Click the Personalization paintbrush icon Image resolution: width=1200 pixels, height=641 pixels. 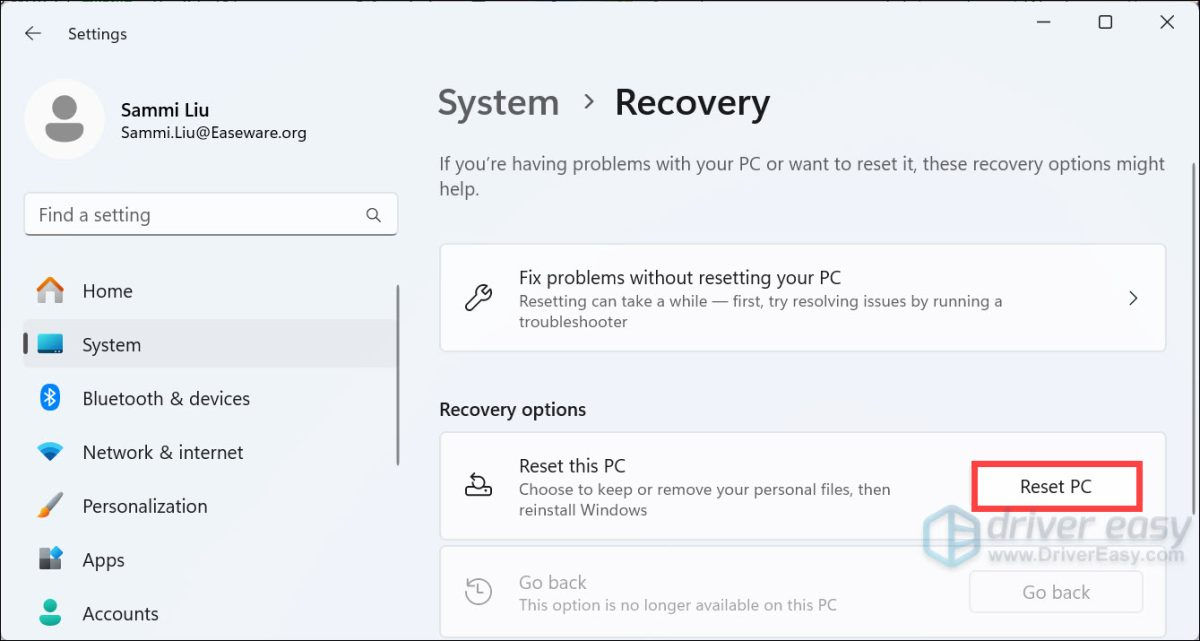(50, 506)
